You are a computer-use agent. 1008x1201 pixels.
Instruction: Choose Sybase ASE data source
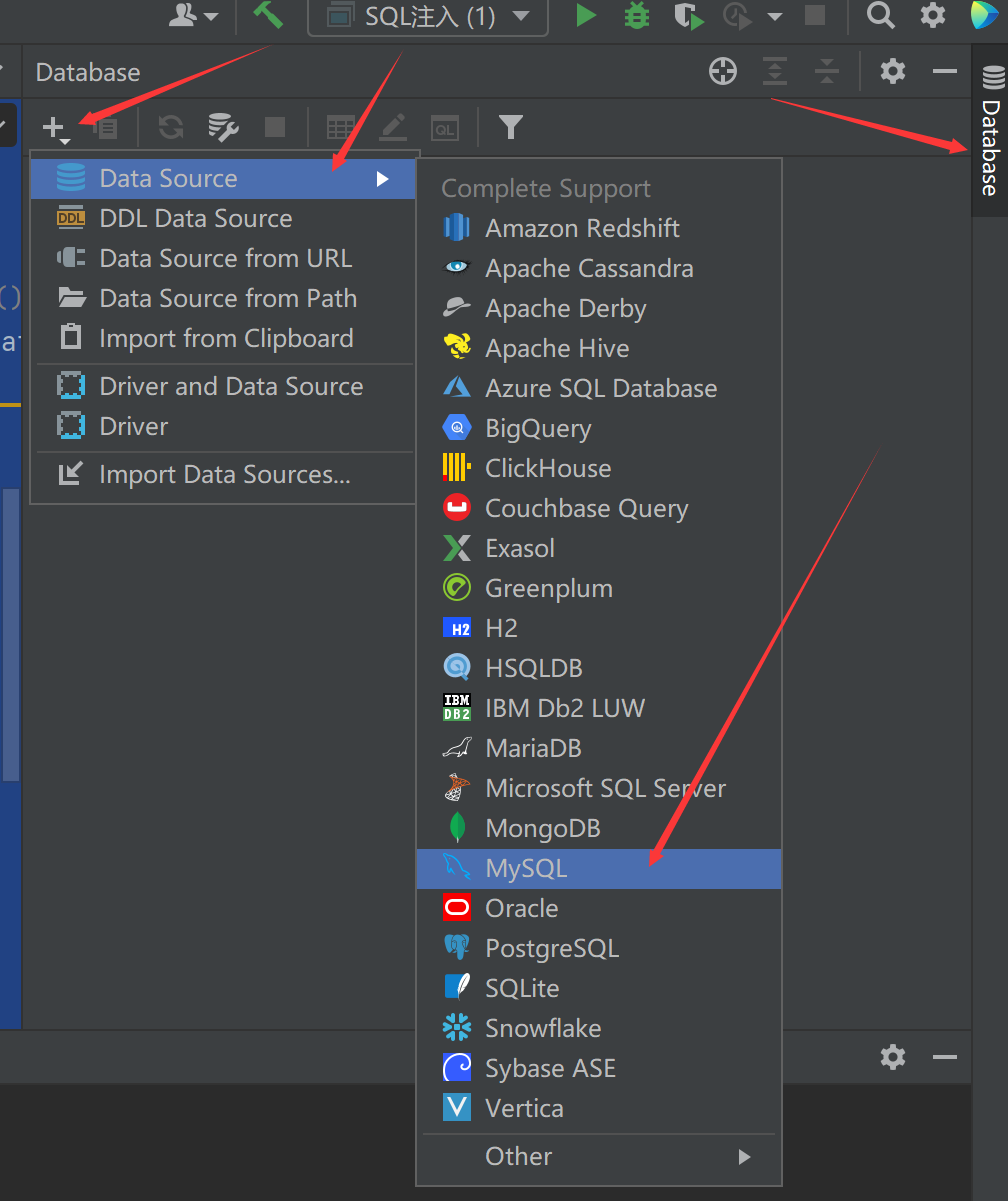[x=599, y=1069]
